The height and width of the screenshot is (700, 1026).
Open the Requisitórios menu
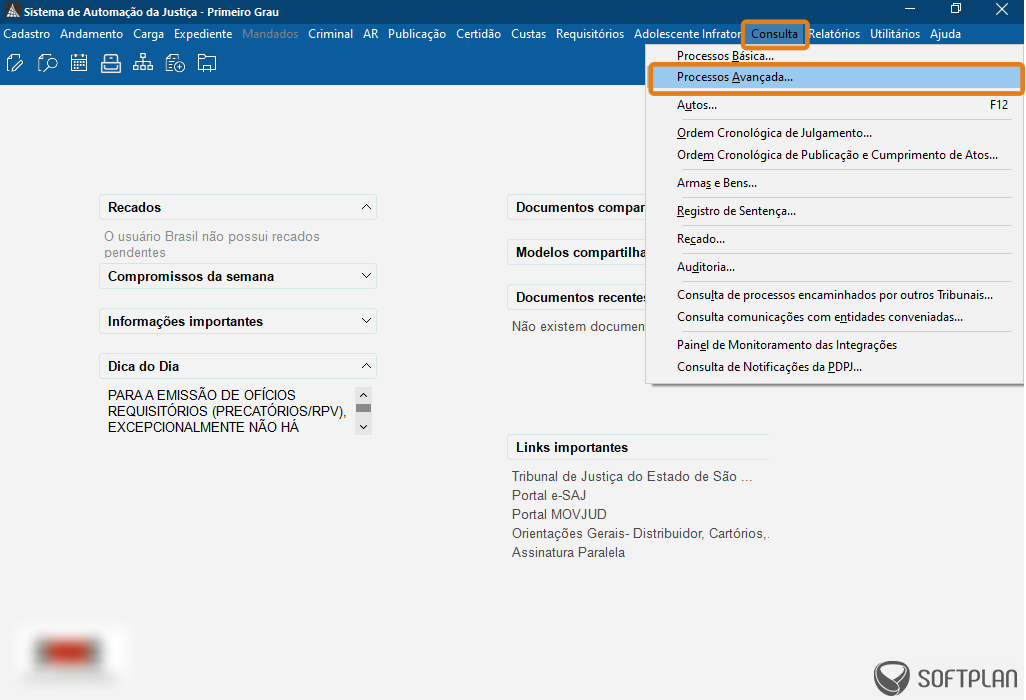(590, 34)
